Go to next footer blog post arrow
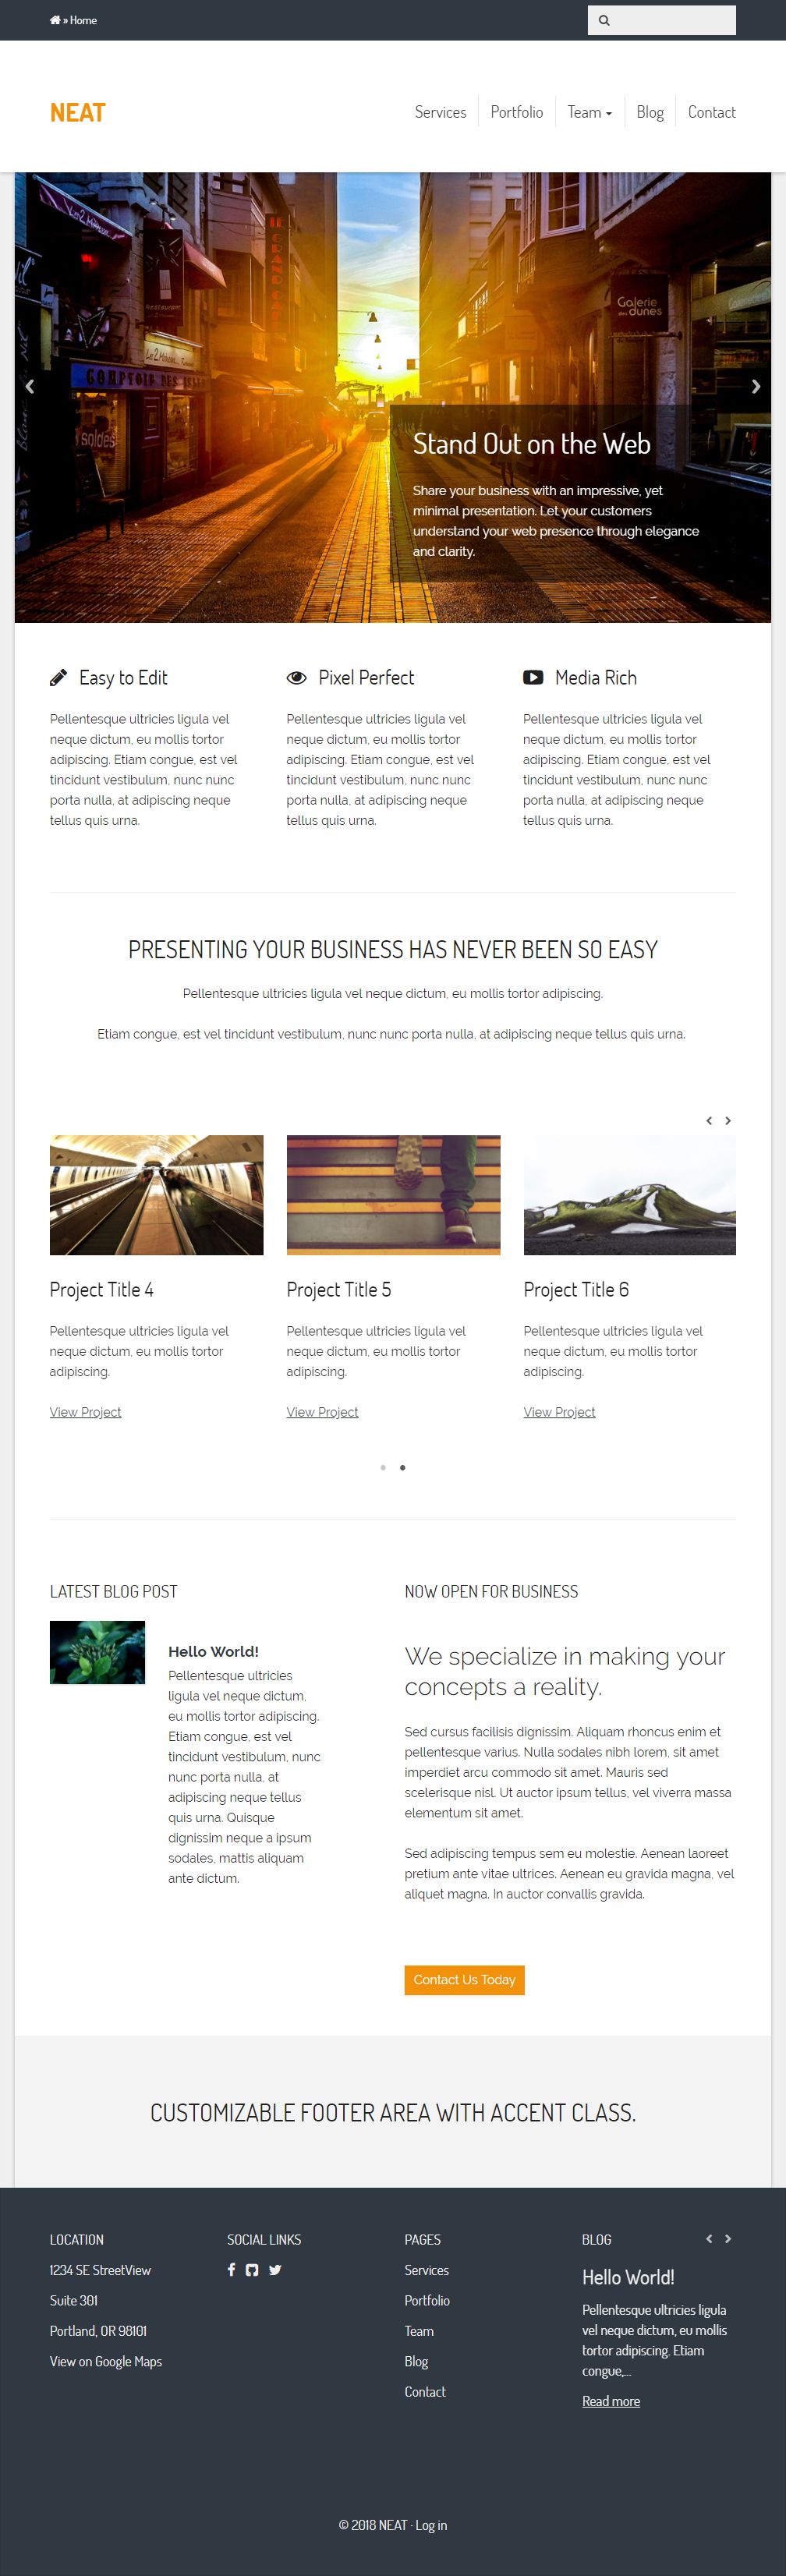This screenshot has width=786, height=2576. [x=728, y=2238]
